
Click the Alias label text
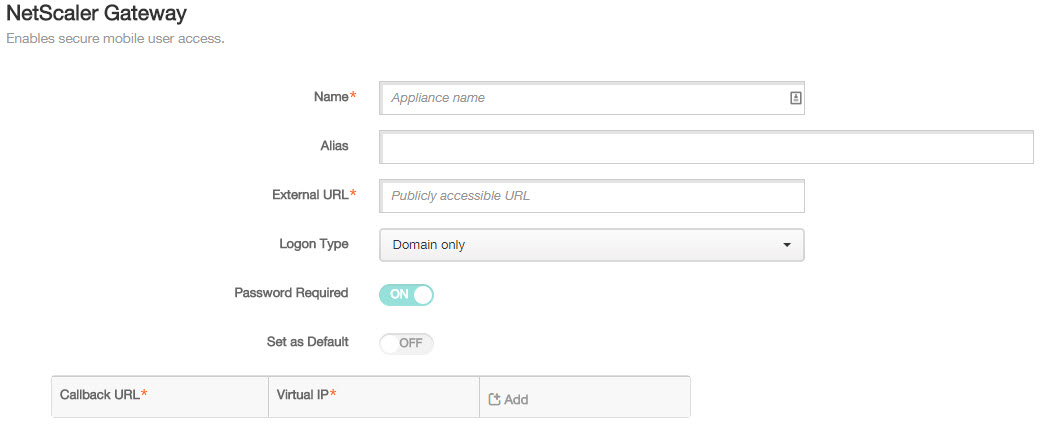pyautogui.click(x=334, y=146)
